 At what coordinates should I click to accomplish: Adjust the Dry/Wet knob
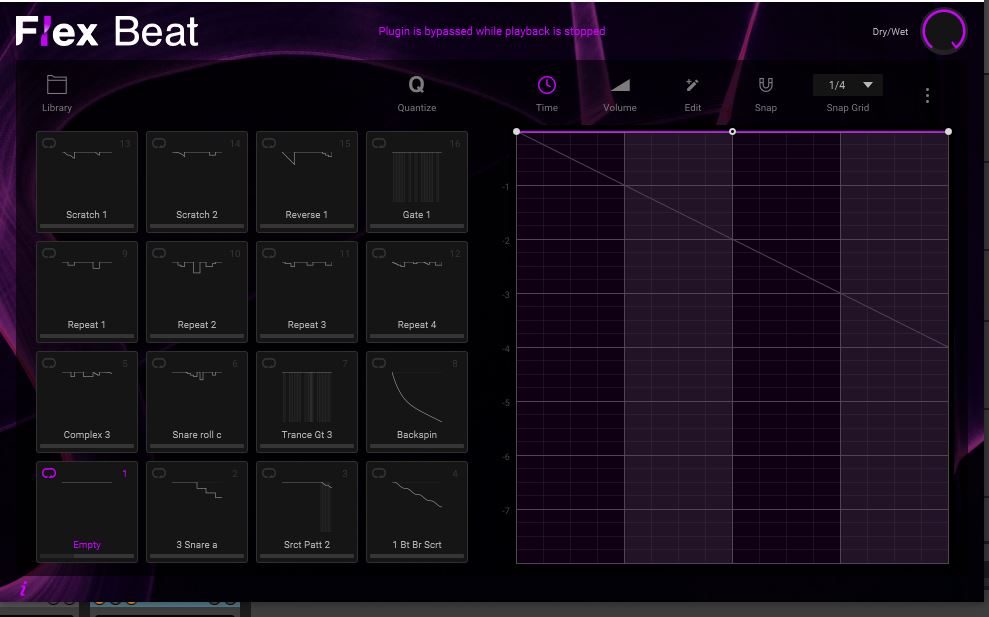pos(942,31)
